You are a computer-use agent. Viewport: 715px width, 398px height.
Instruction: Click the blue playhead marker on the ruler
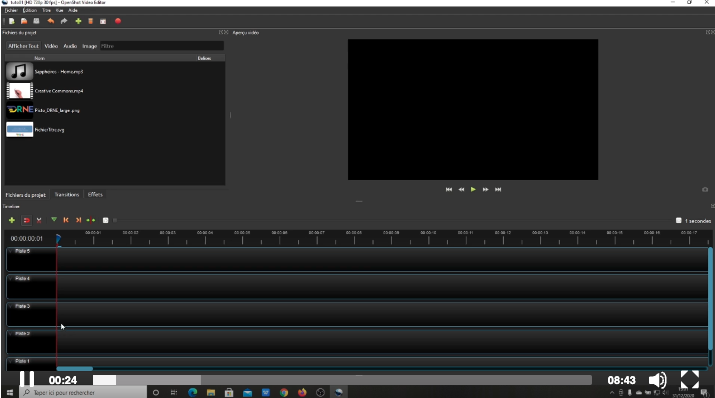[x=58, y=238]
